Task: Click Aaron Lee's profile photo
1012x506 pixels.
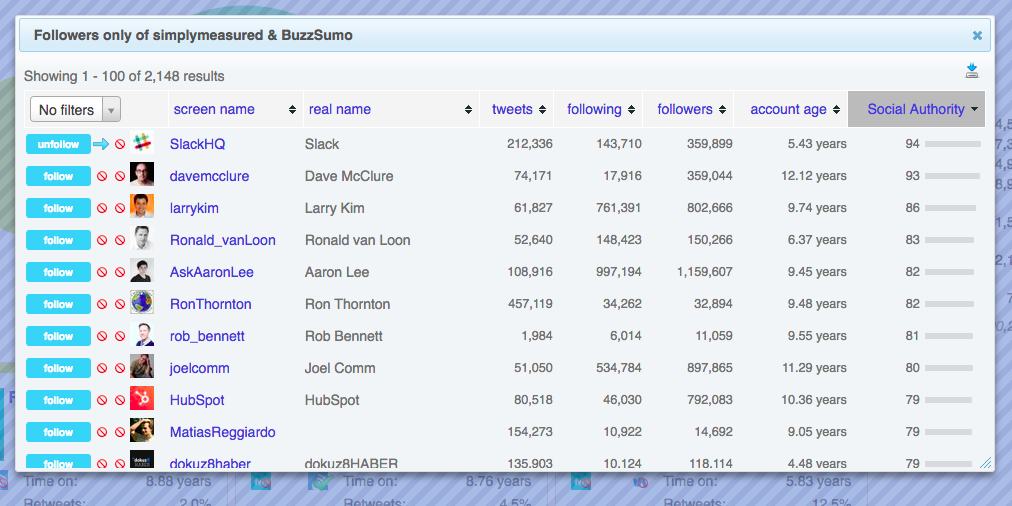Action: [142, 270]
